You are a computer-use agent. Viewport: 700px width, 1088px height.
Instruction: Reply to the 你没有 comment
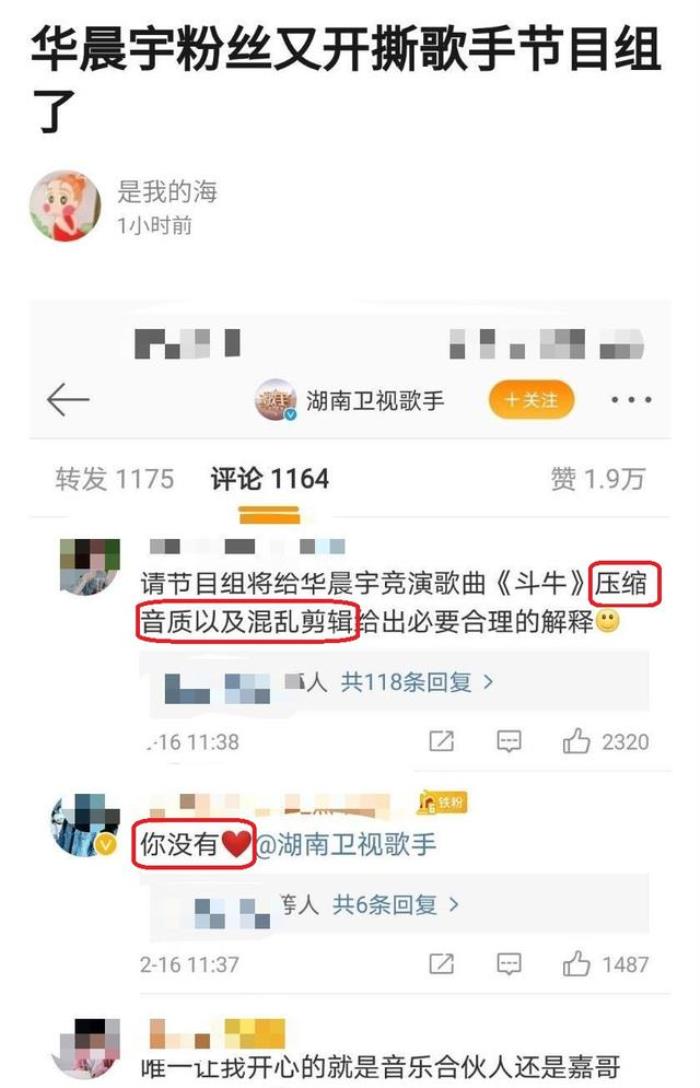tap(509, 964)
